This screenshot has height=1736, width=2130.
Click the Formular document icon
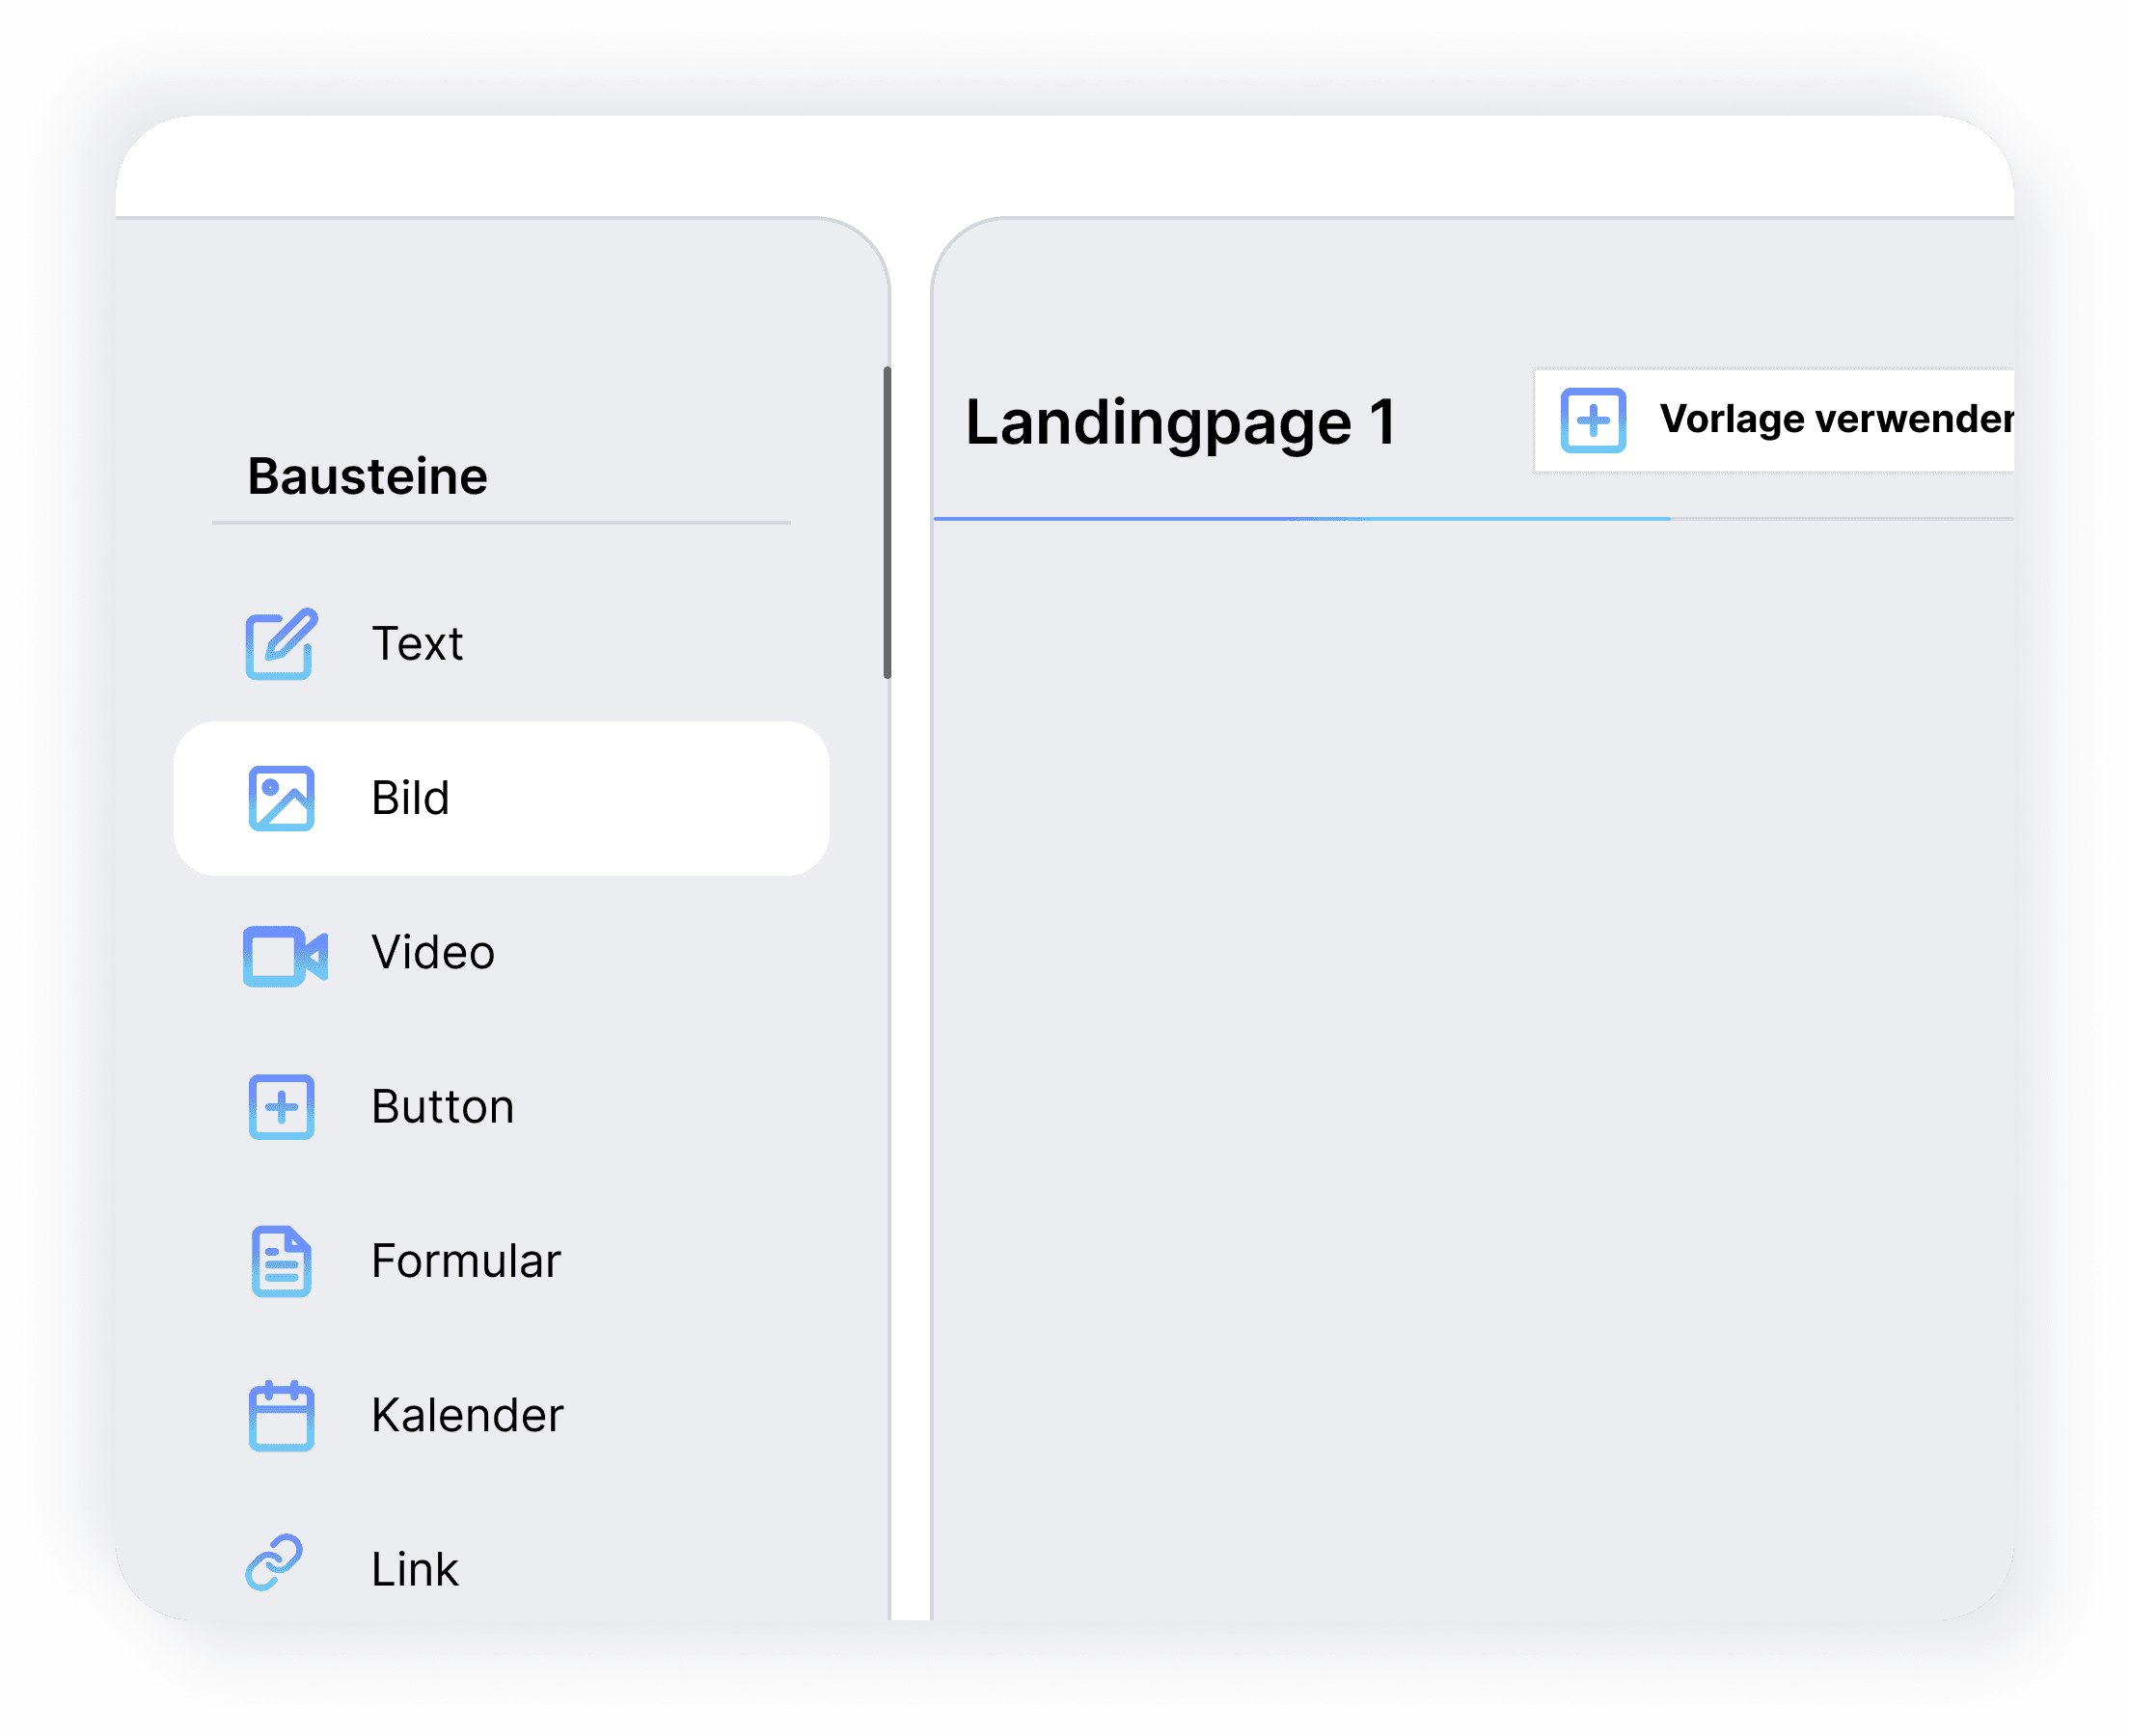[281, 1261]
